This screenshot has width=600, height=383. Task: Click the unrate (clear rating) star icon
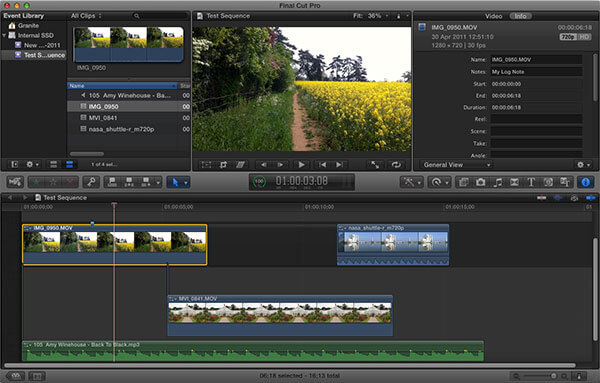tap(53, 182)
